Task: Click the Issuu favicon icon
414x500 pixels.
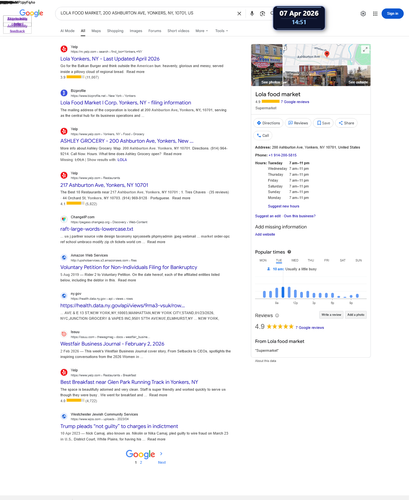Action: click(64, 334)
